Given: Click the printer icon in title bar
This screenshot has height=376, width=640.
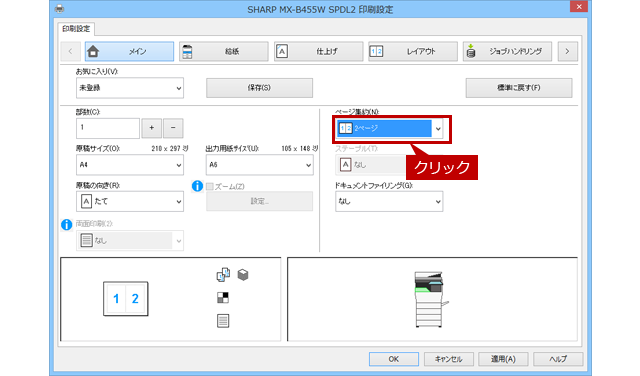Looking at the screenshot, I should (x=60, y=9).
